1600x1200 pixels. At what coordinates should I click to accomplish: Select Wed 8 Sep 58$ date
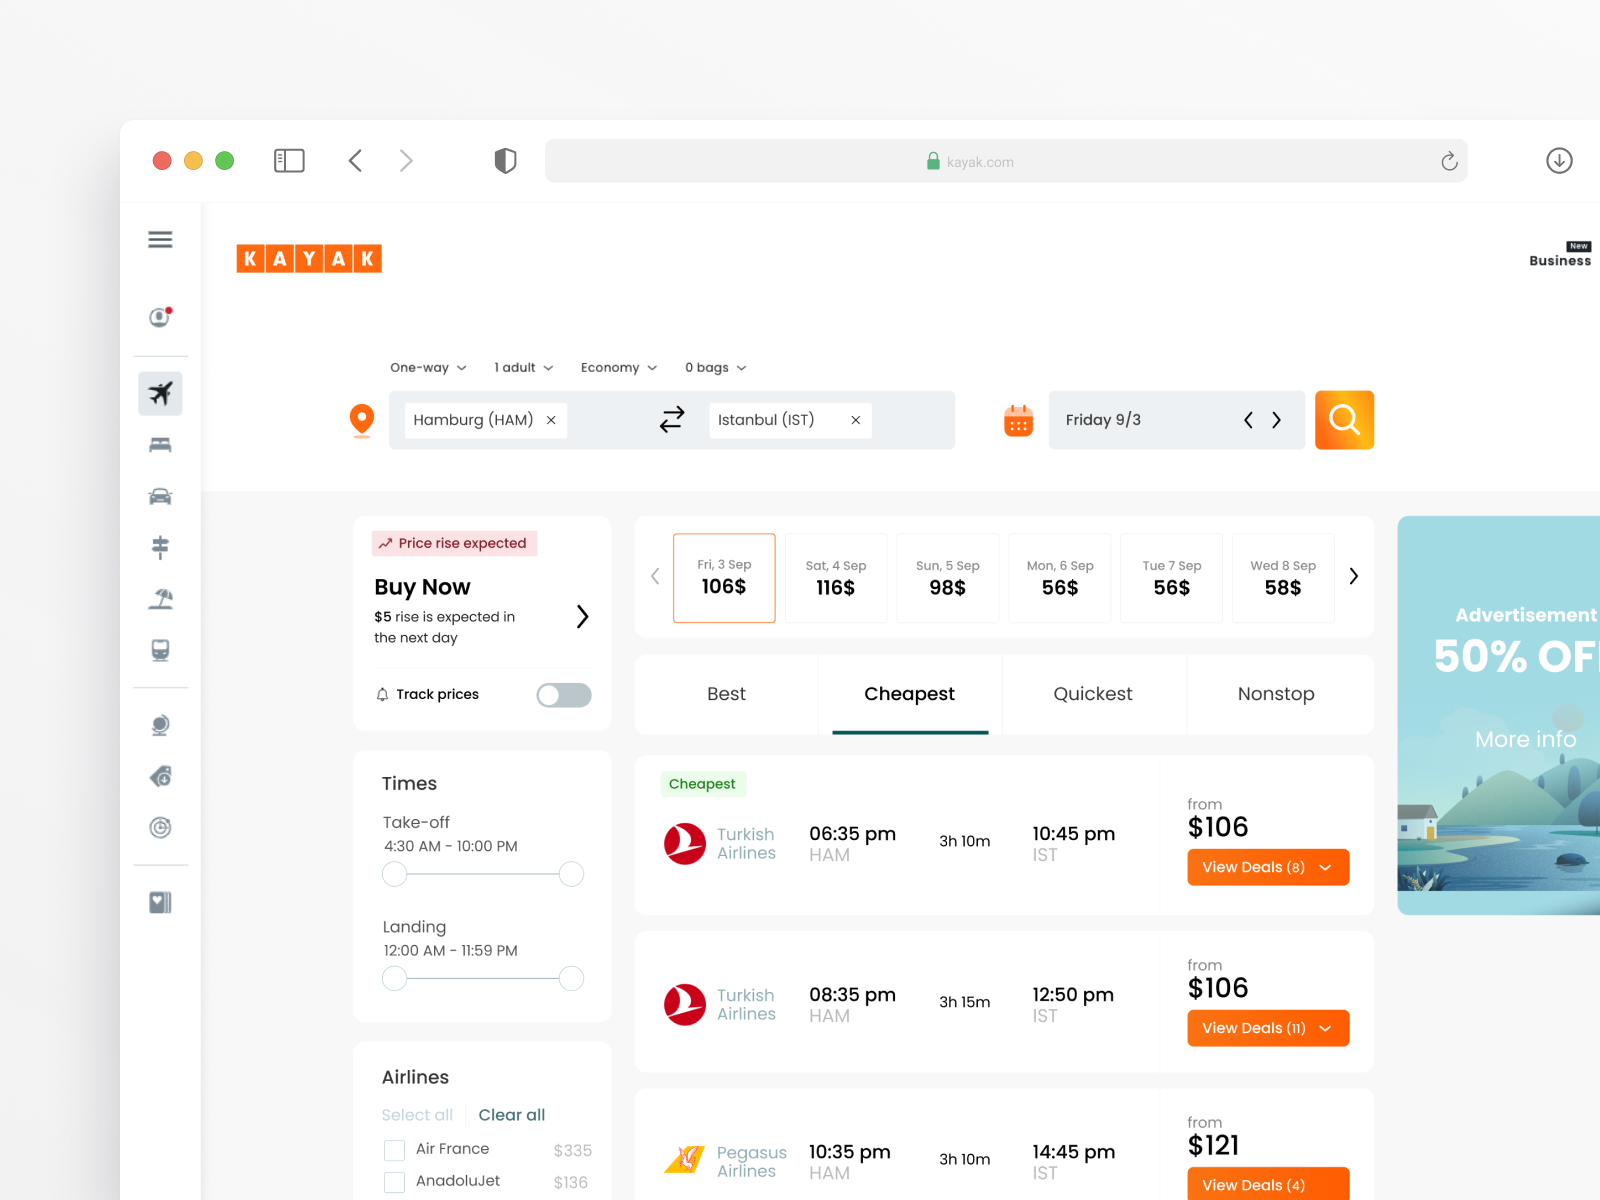[x=1283, y=578]
